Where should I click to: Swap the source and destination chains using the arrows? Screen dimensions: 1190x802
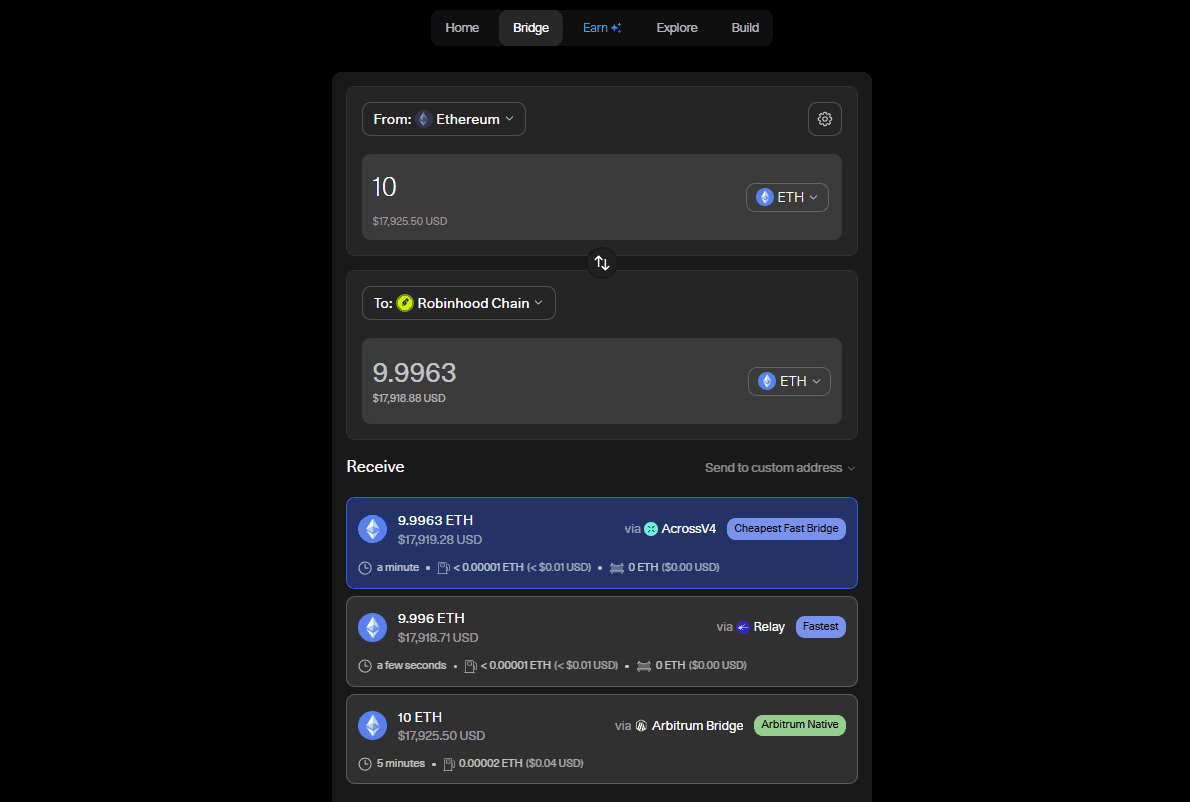coord(602,263)
